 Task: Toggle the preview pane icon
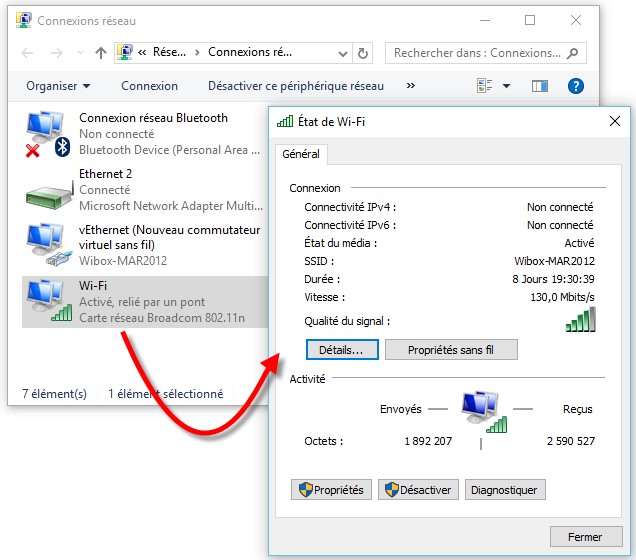[540, 86]
